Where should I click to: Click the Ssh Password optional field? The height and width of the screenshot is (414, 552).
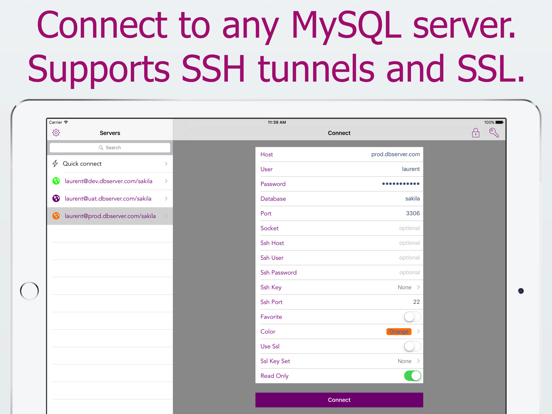(x=339, y=272)
